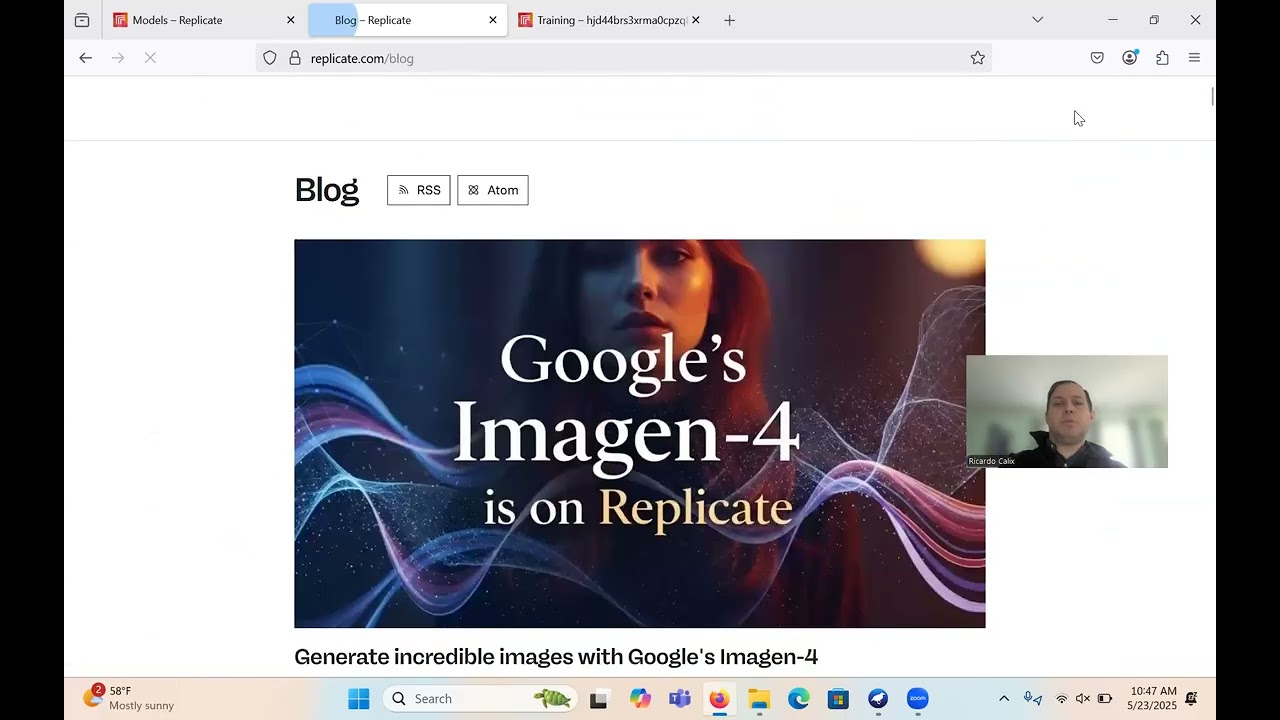1280x720 pixels.
Task: Launch Copilot from the taskbar
Action: tap(640, 699)
